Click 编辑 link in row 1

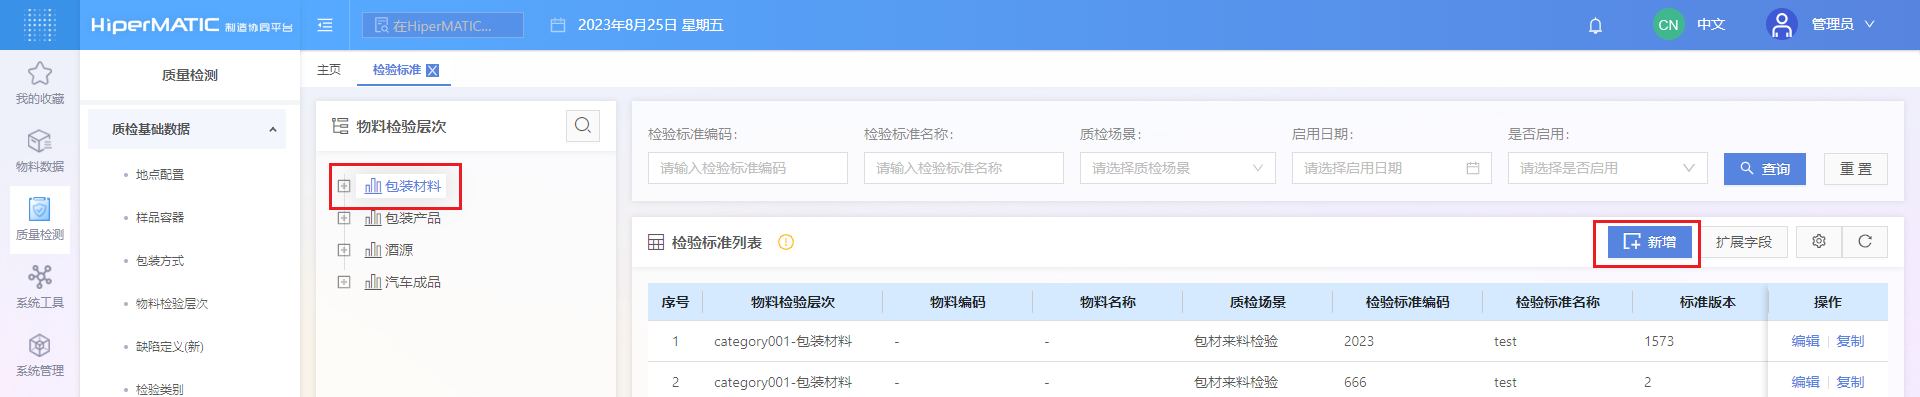(x=1805, y=341)
